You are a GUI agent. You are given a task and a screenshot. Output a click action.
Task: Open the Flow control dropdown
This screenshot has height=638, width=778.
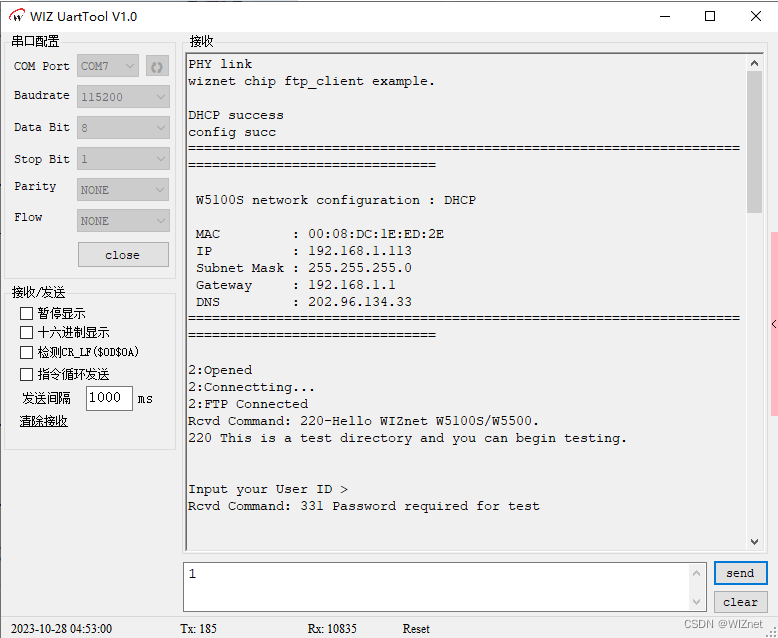pyautogui.click(x=123, y=221)
